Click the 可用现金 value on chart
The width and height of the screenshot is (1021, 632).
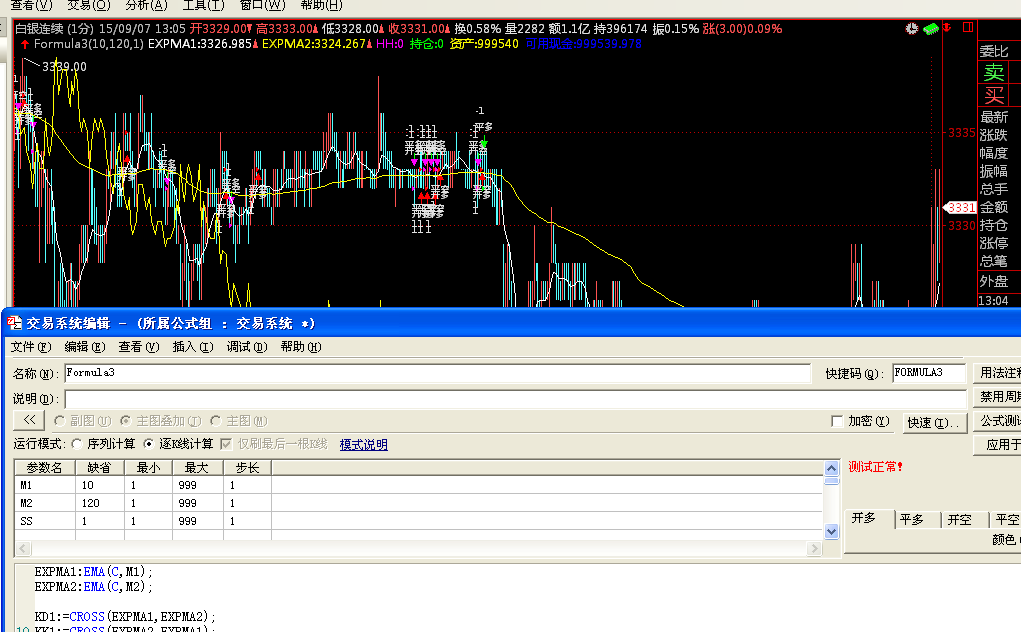click(583, 44)
